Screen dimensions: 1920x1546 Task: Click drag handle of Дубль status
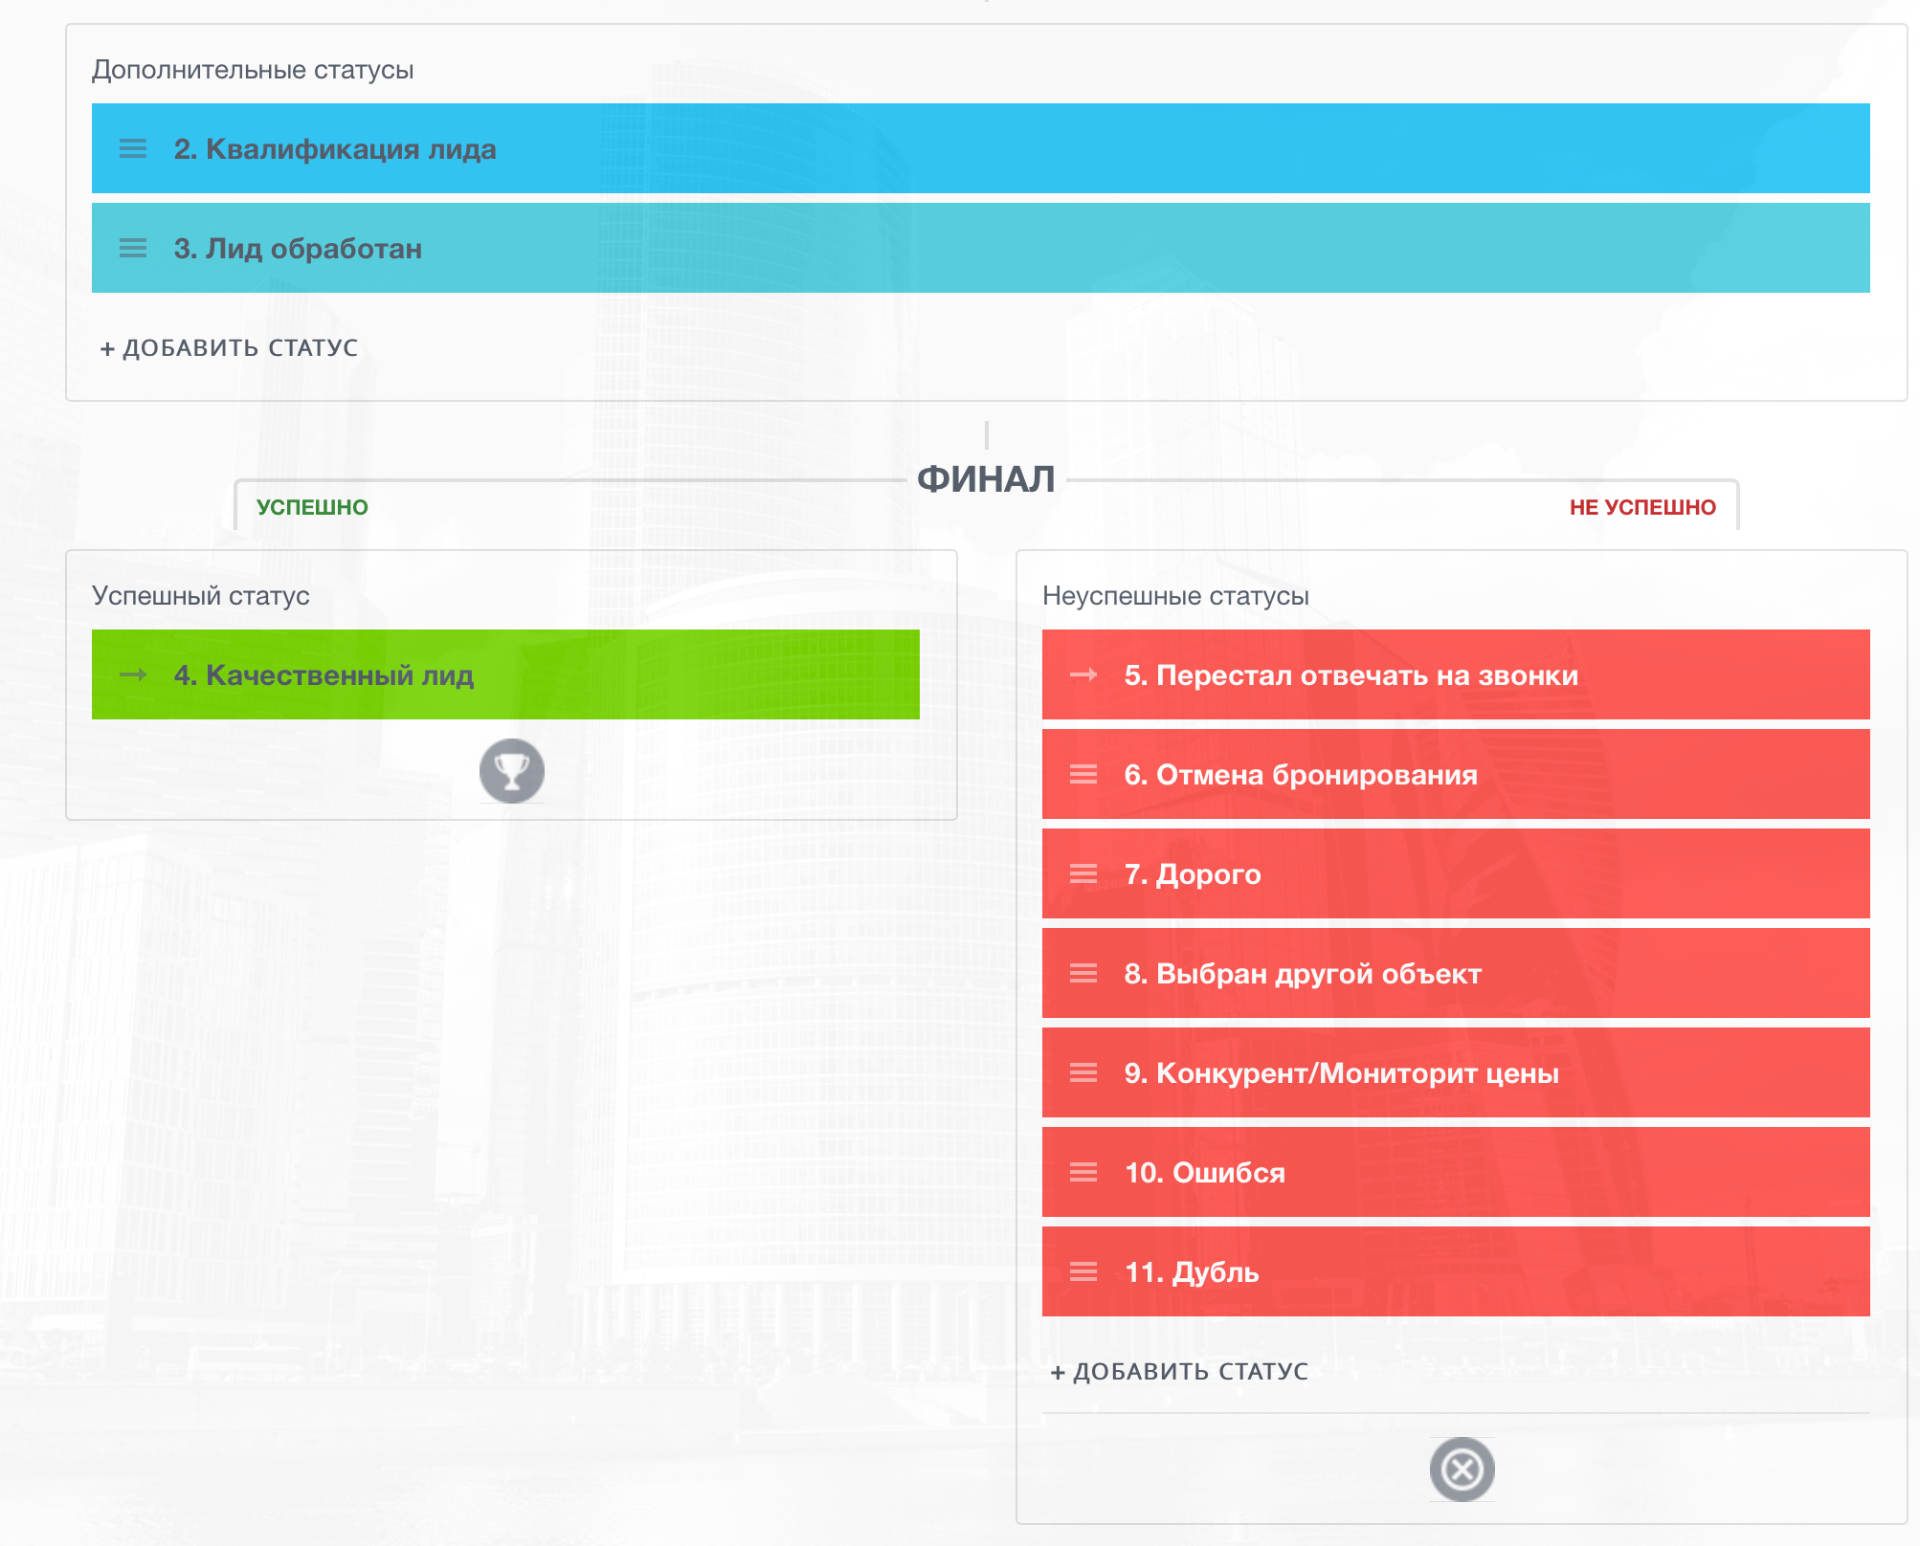tap(1083, 1272)
